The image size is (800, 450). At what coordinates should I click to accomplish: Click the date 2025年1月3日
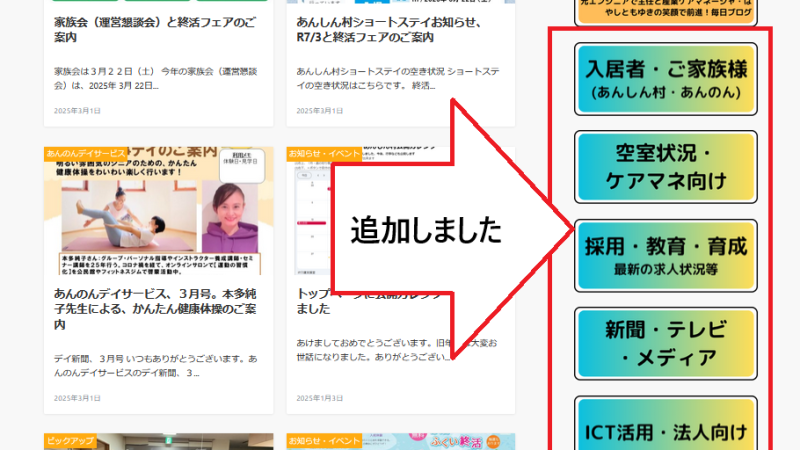[x=319, y=398]
